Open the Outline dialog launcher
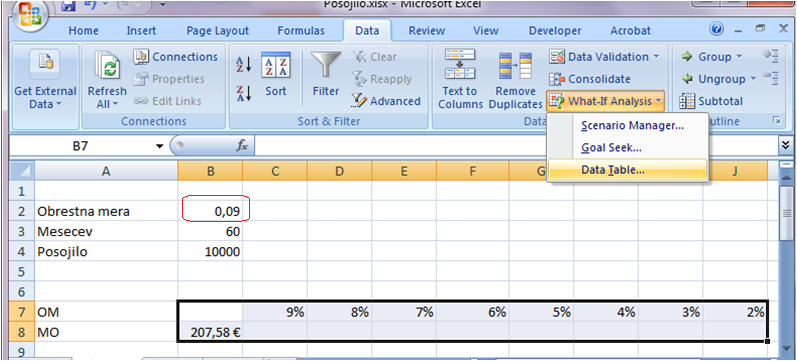 776,121
